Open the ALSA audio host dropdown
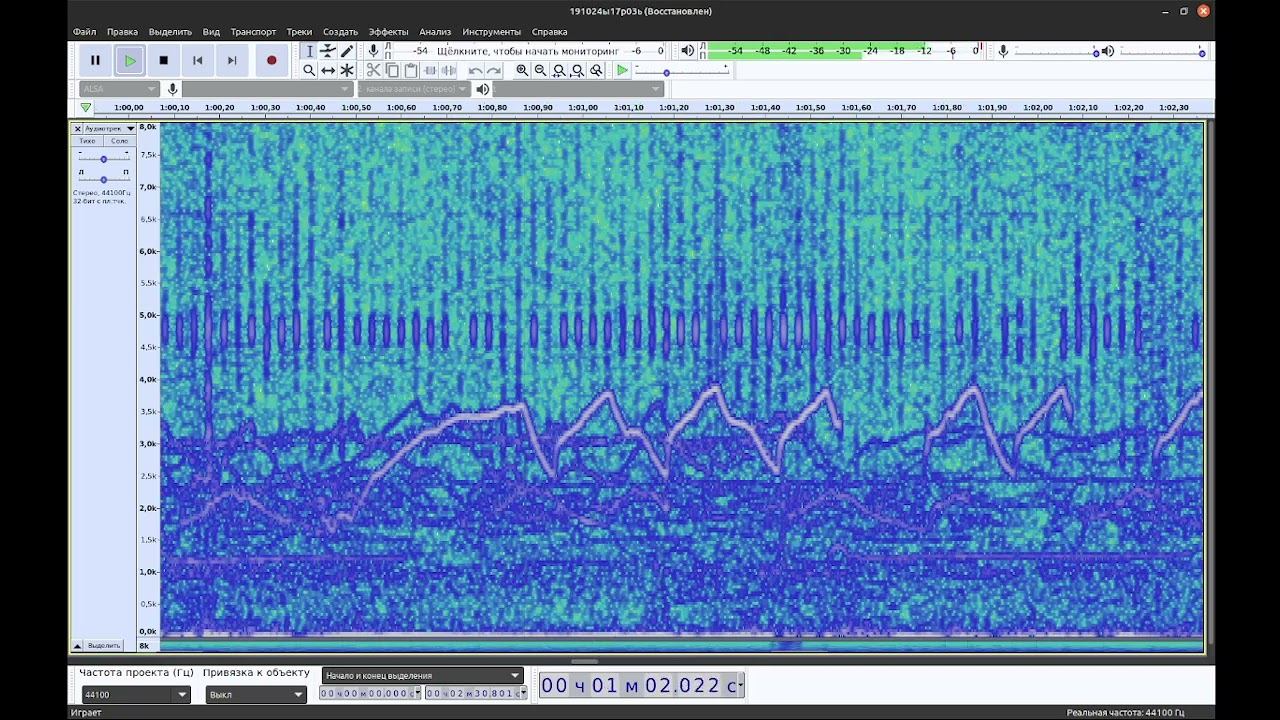This screenshot has height=720, width=1280. pos(119,89)
